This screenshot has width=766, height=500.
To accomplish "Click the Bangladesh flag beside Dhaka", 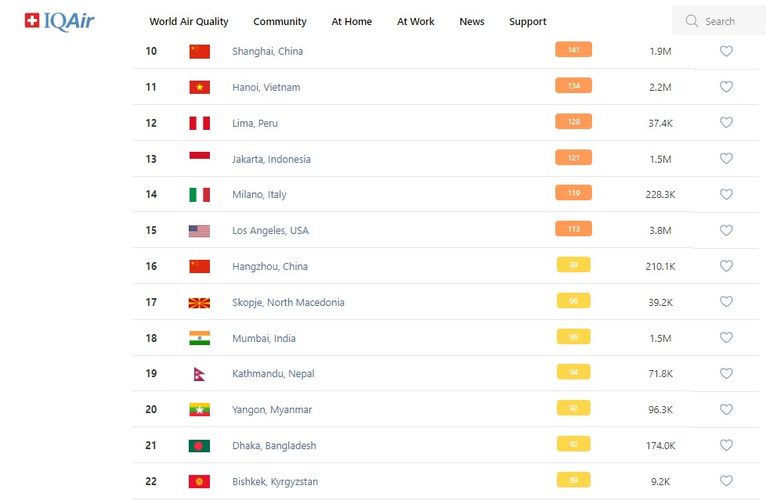I will click(199, 446).
